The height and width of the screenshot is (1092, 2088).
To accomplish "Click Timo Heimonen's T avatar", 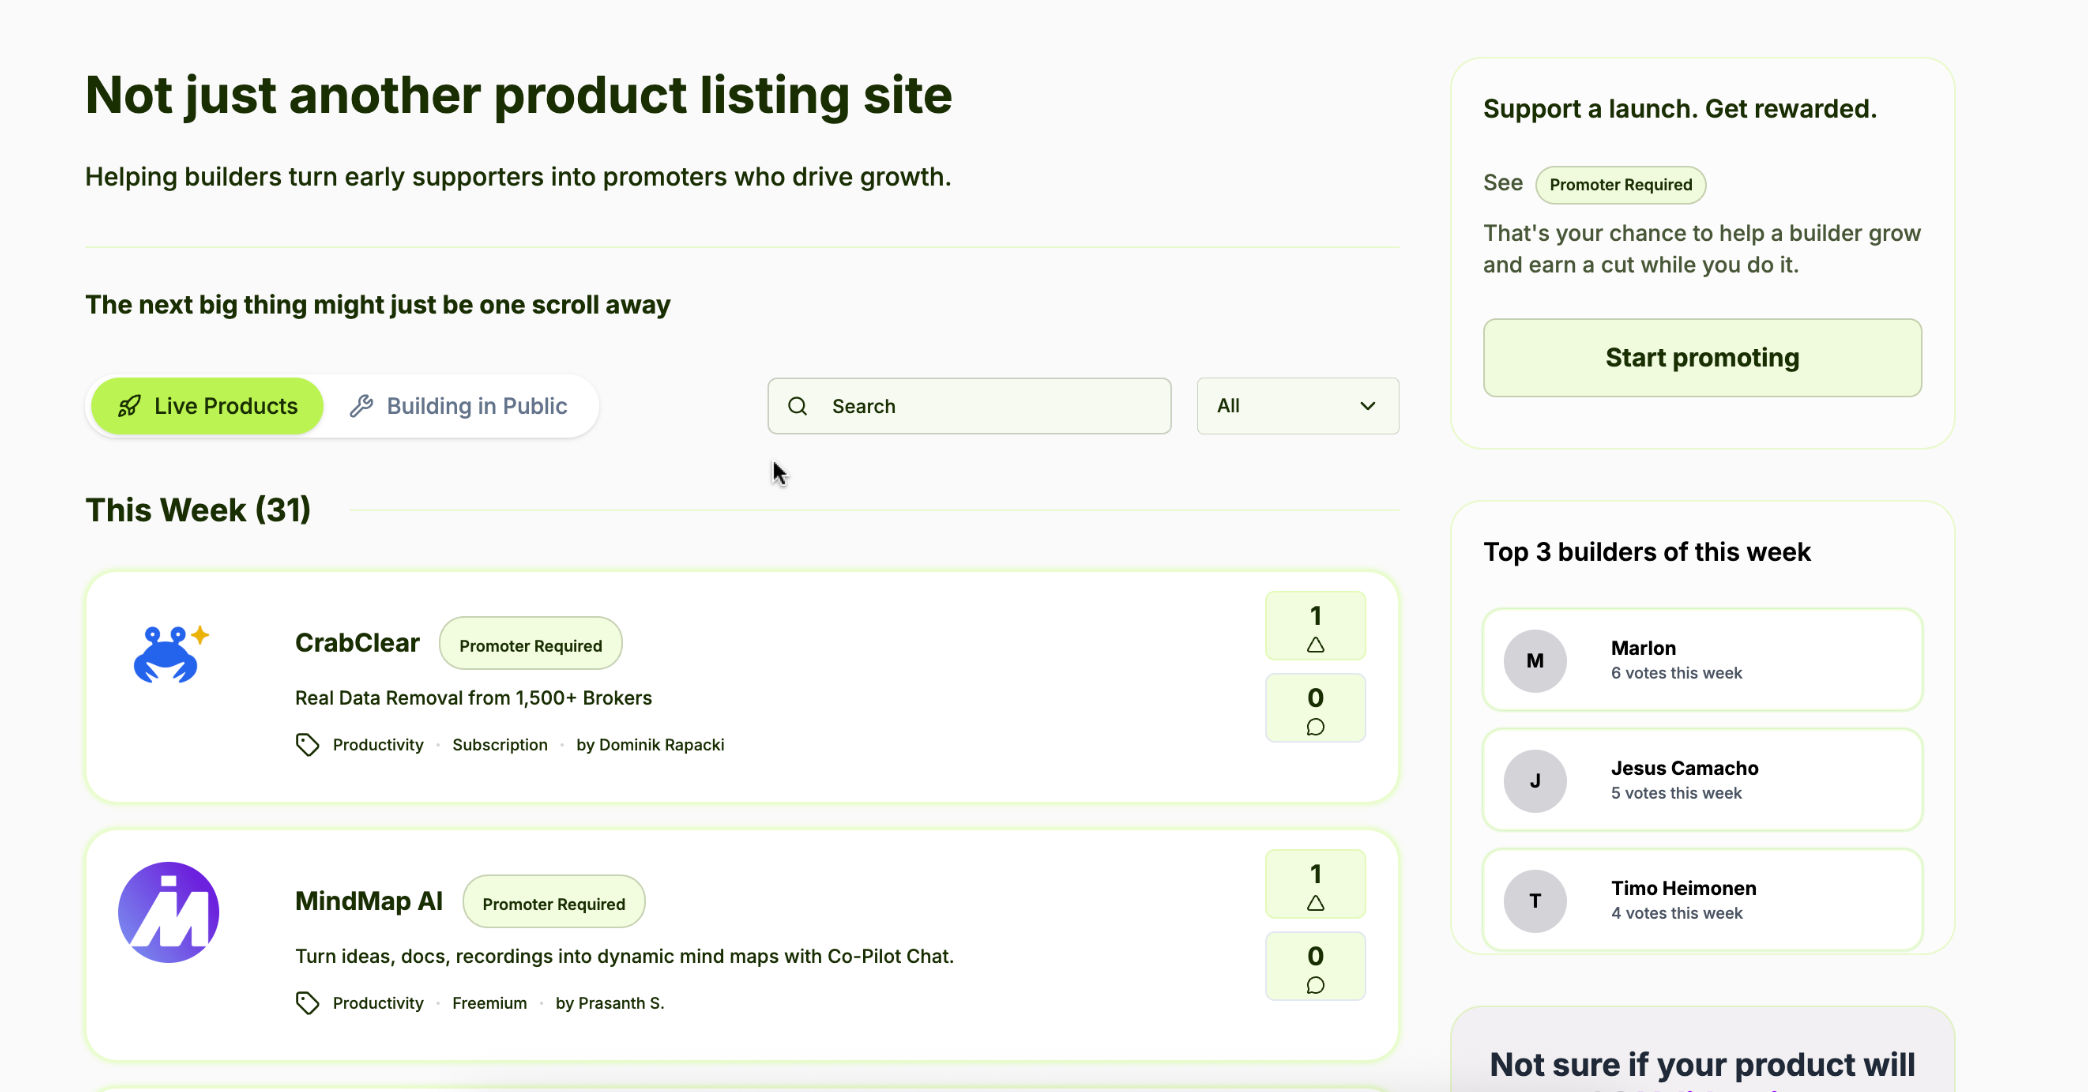I will point(1535,901).
